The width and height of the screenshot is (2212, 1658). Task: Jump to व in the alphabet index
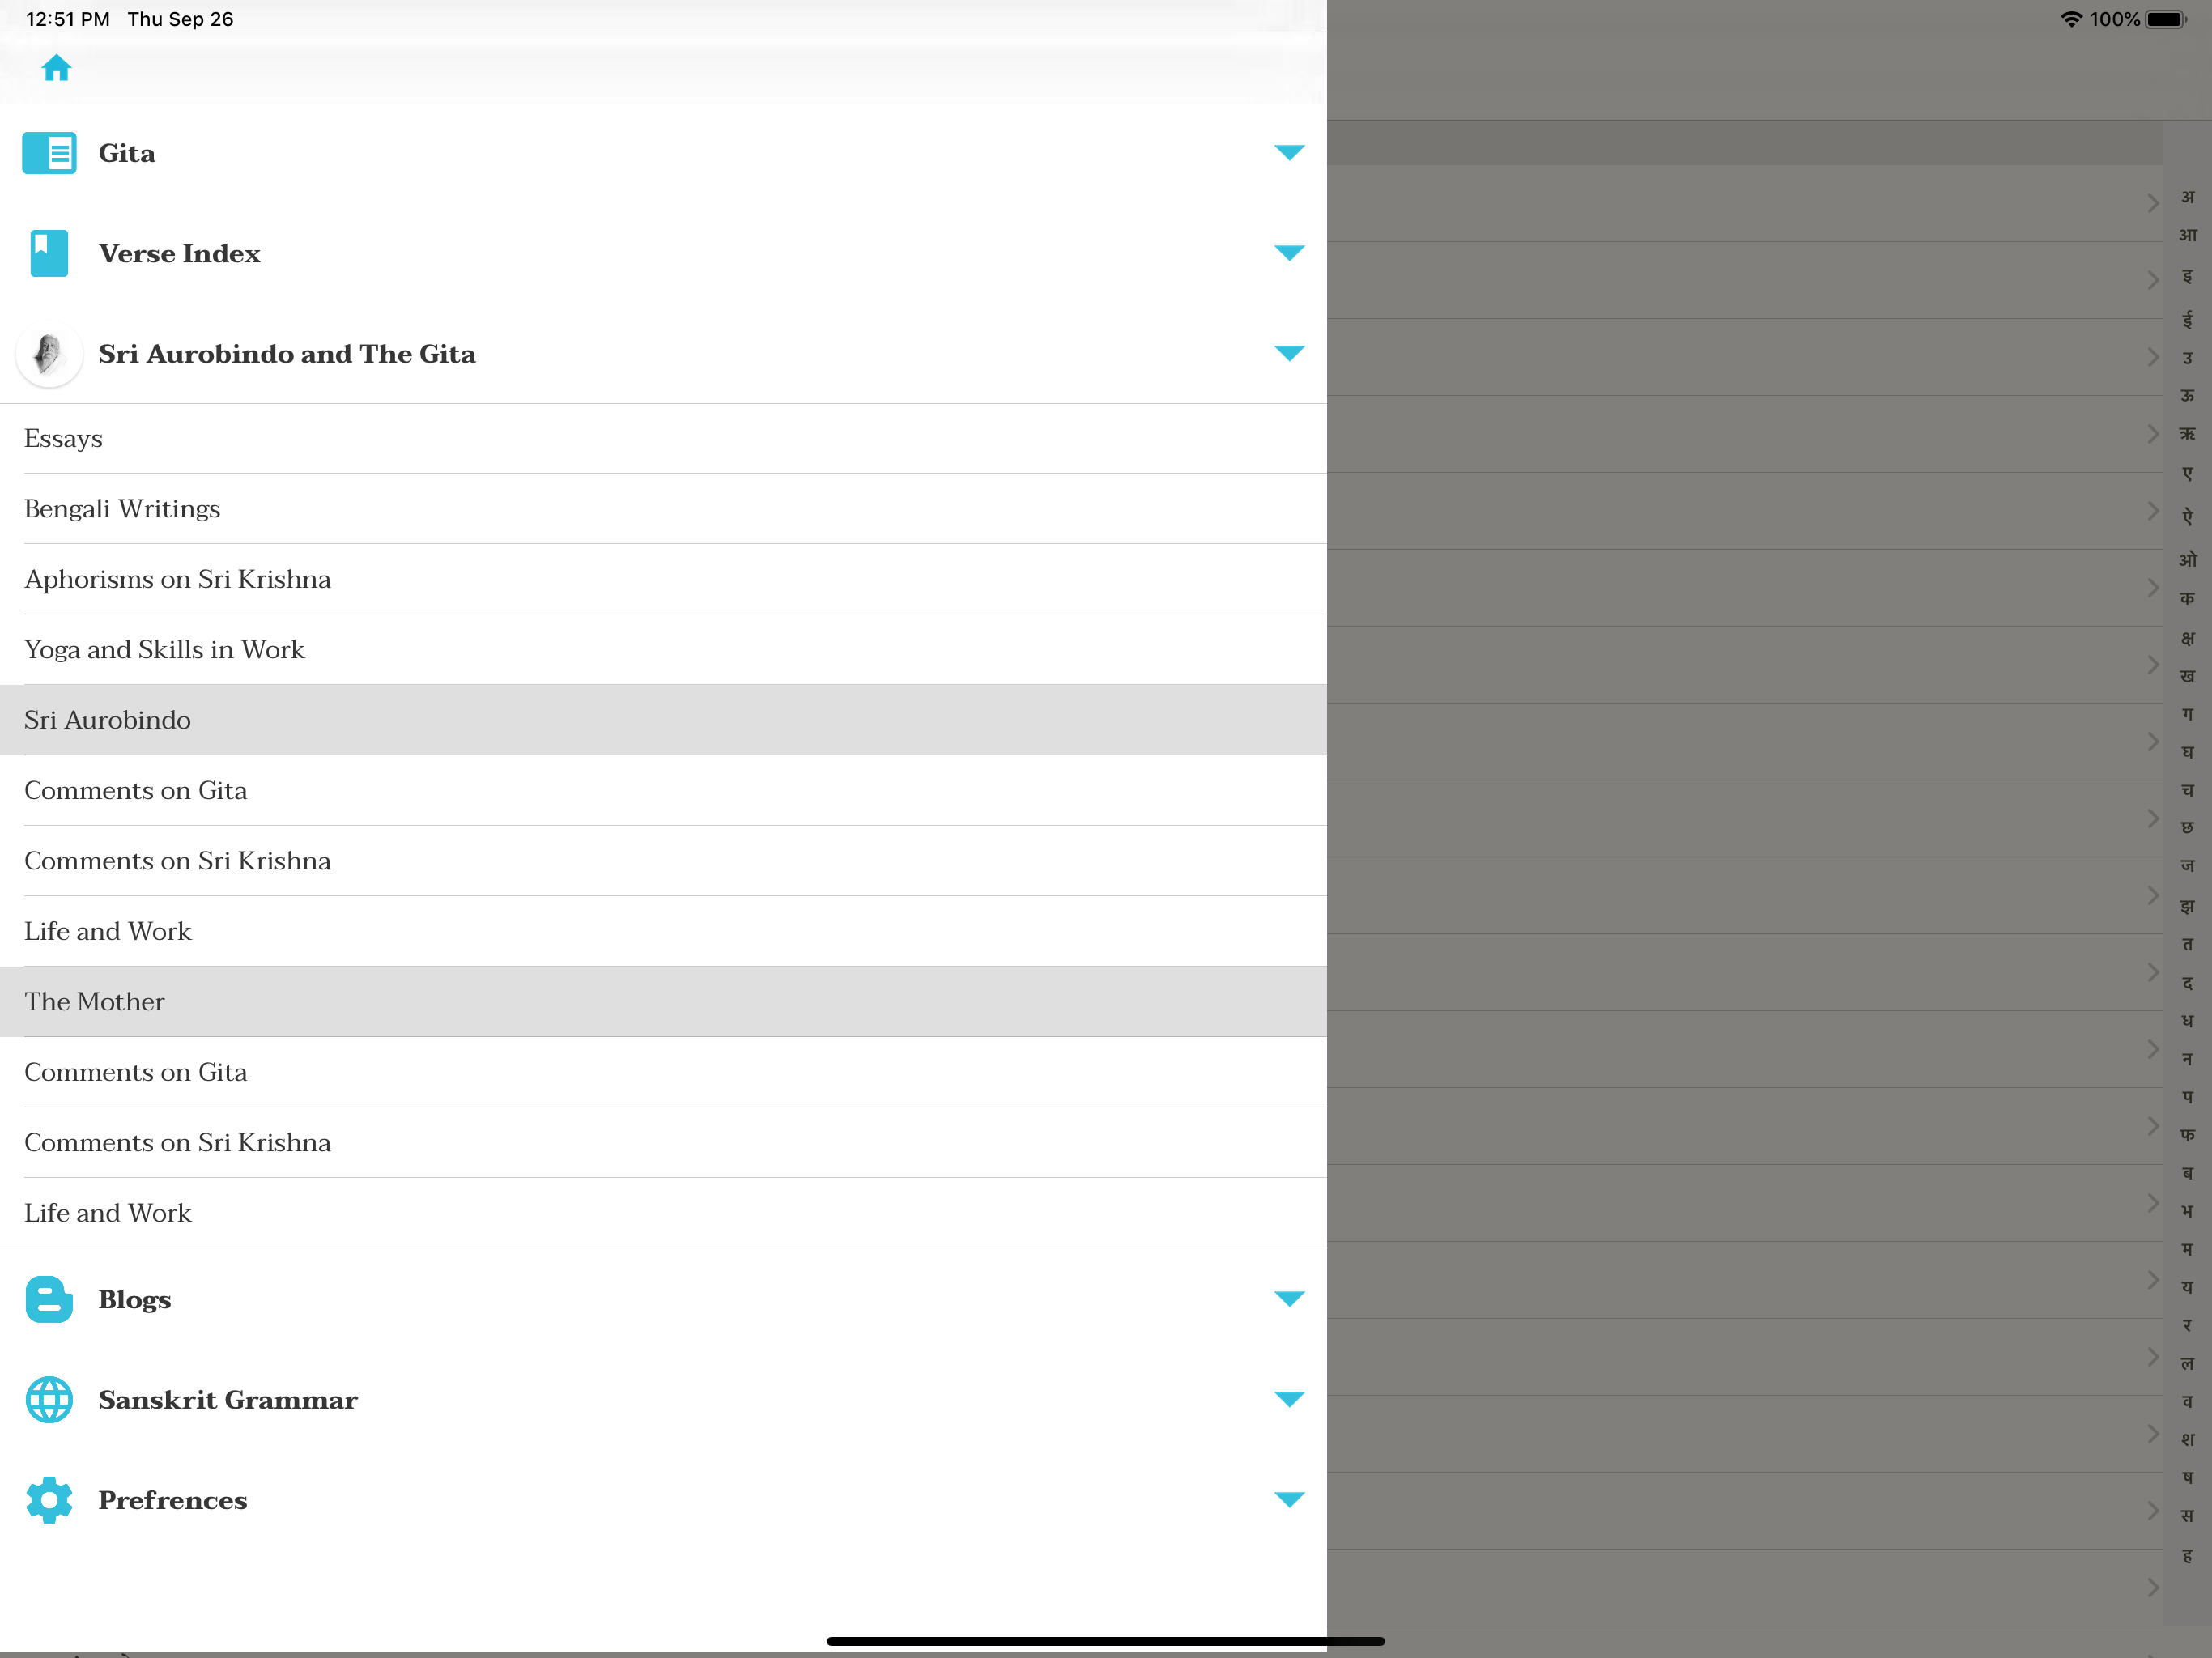click(2188, 1402)
